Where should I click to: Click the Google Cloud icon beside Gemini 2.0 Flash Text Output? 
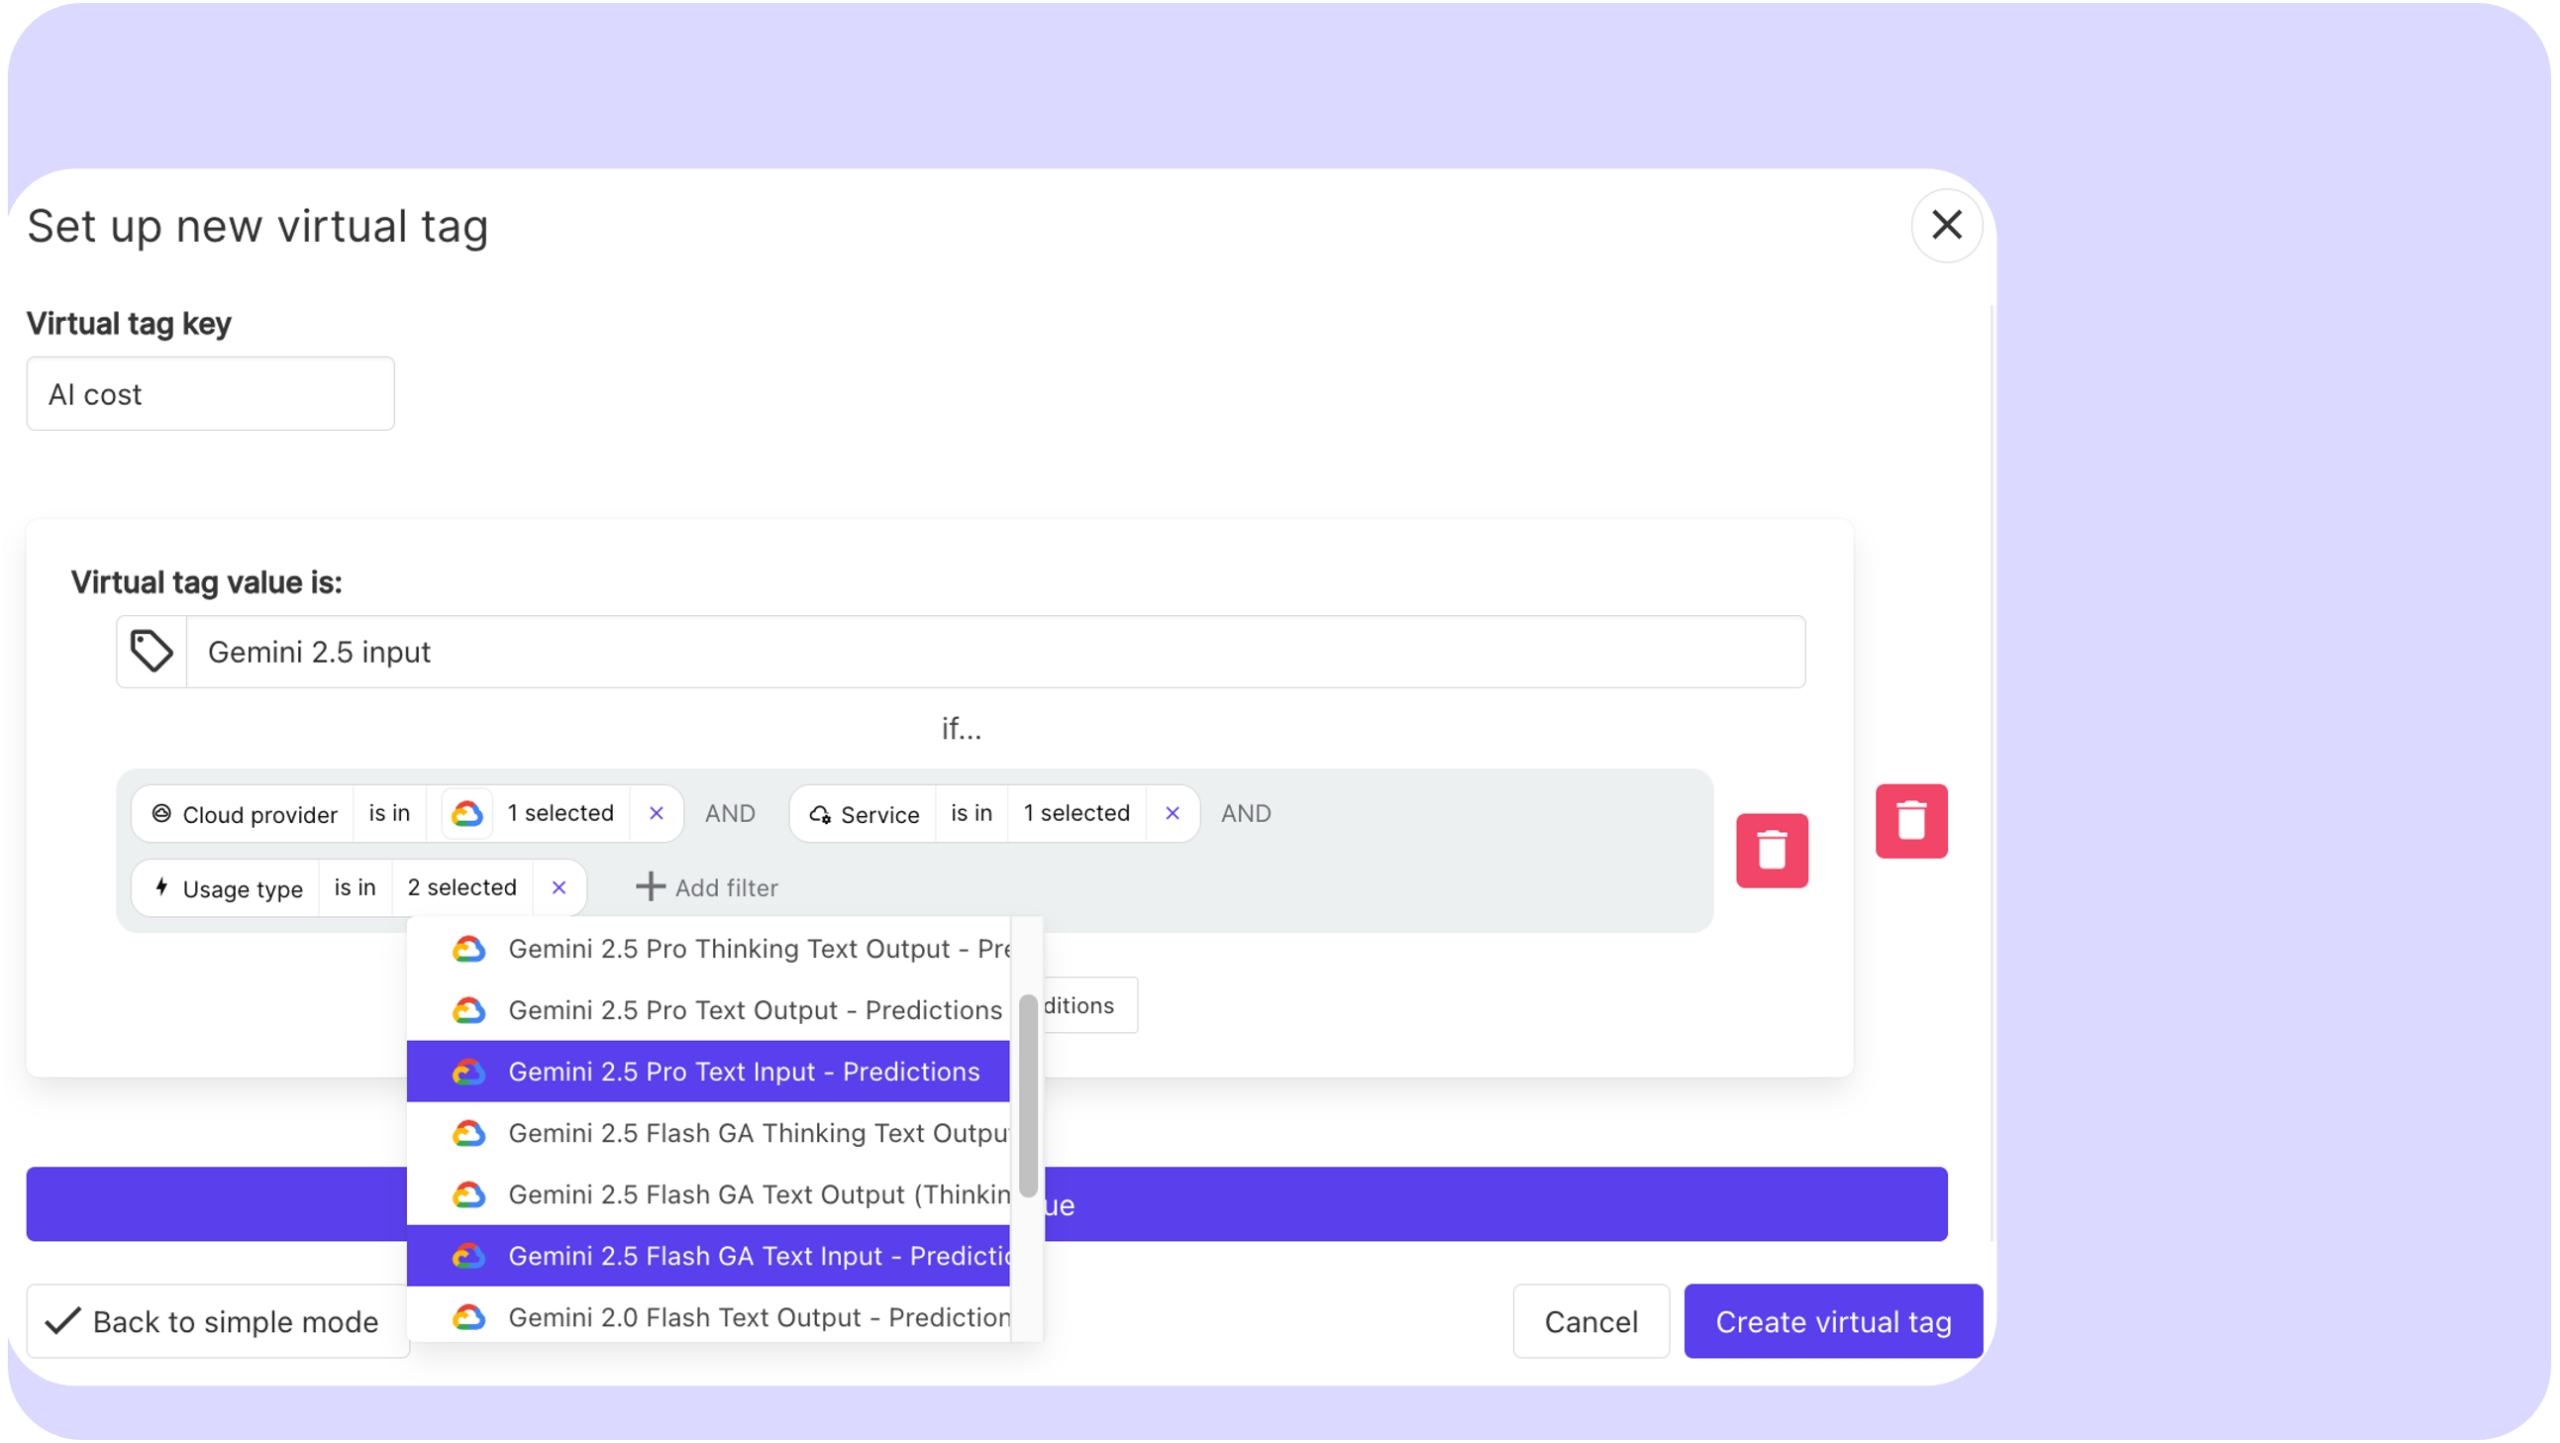point(469,1317)
